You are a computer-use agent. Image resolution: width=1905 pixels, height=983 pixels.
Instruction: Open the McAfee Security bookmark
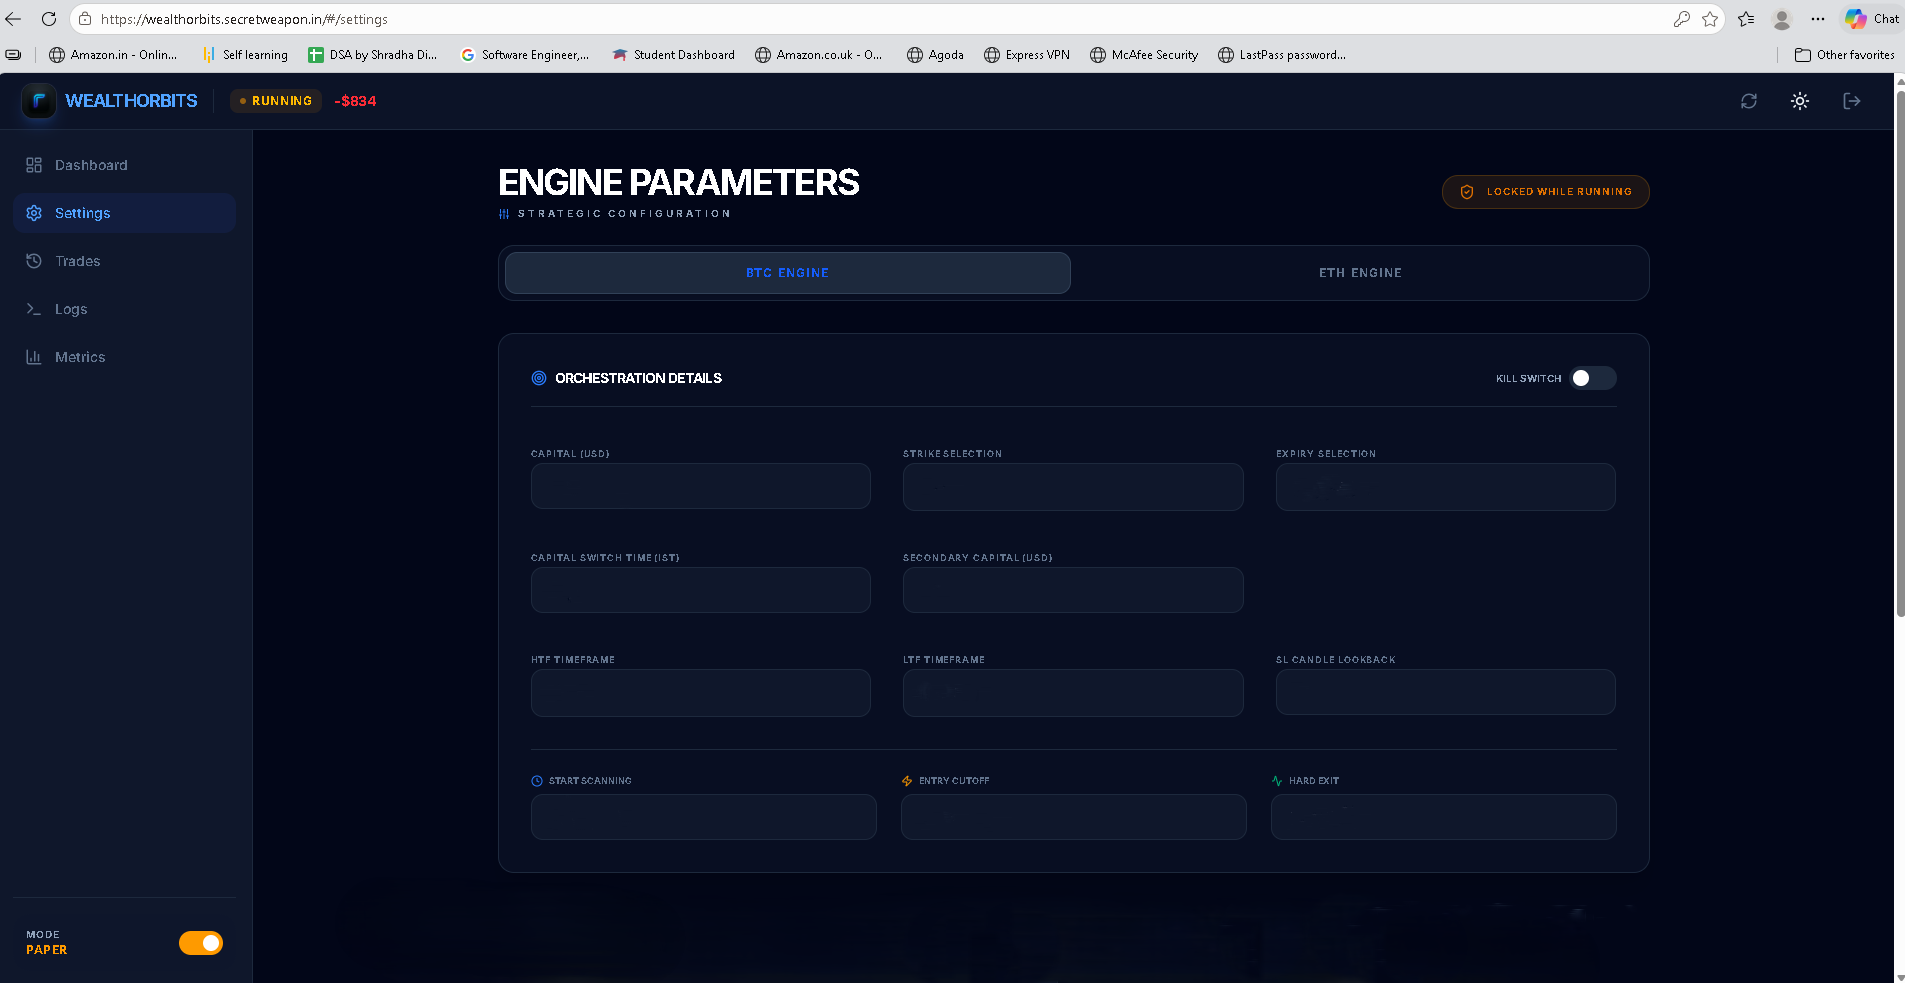(1144, 55)
